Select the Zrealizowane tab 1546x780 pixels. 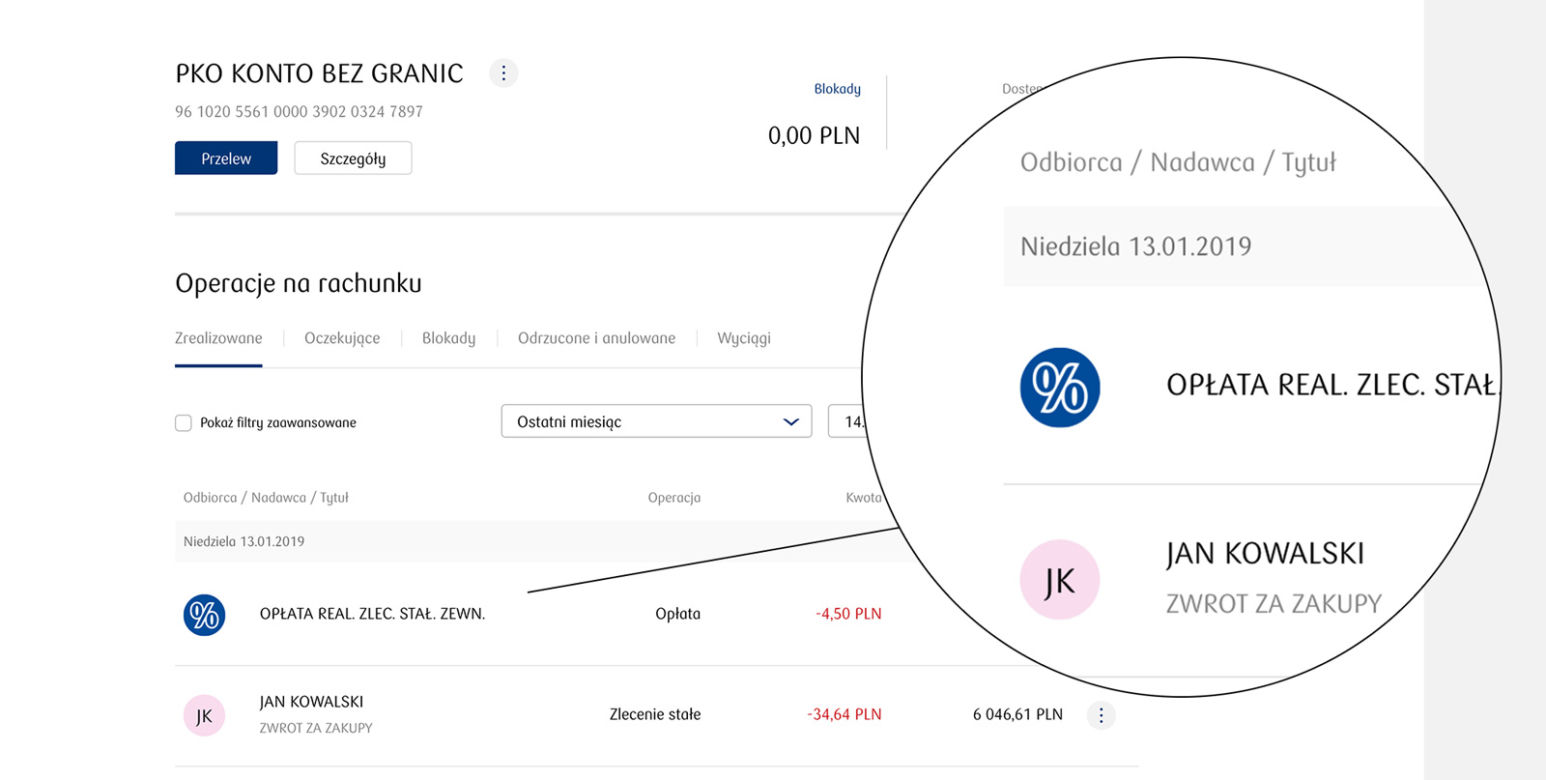[218, 338]
